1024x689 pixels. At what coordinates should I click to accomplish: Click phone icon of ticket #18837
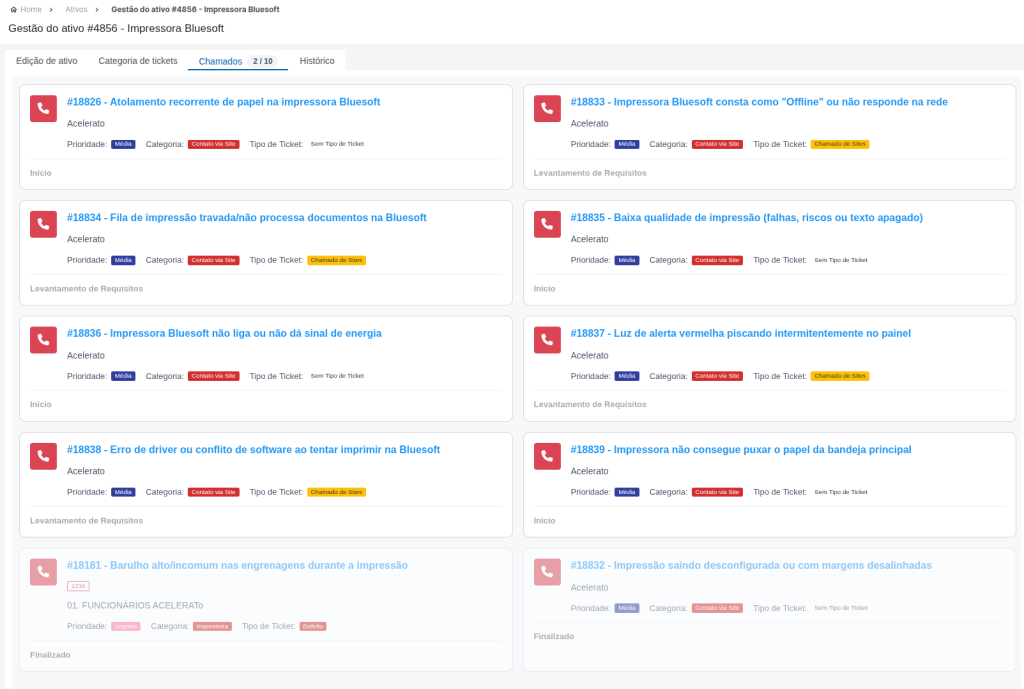click(547, 340)
